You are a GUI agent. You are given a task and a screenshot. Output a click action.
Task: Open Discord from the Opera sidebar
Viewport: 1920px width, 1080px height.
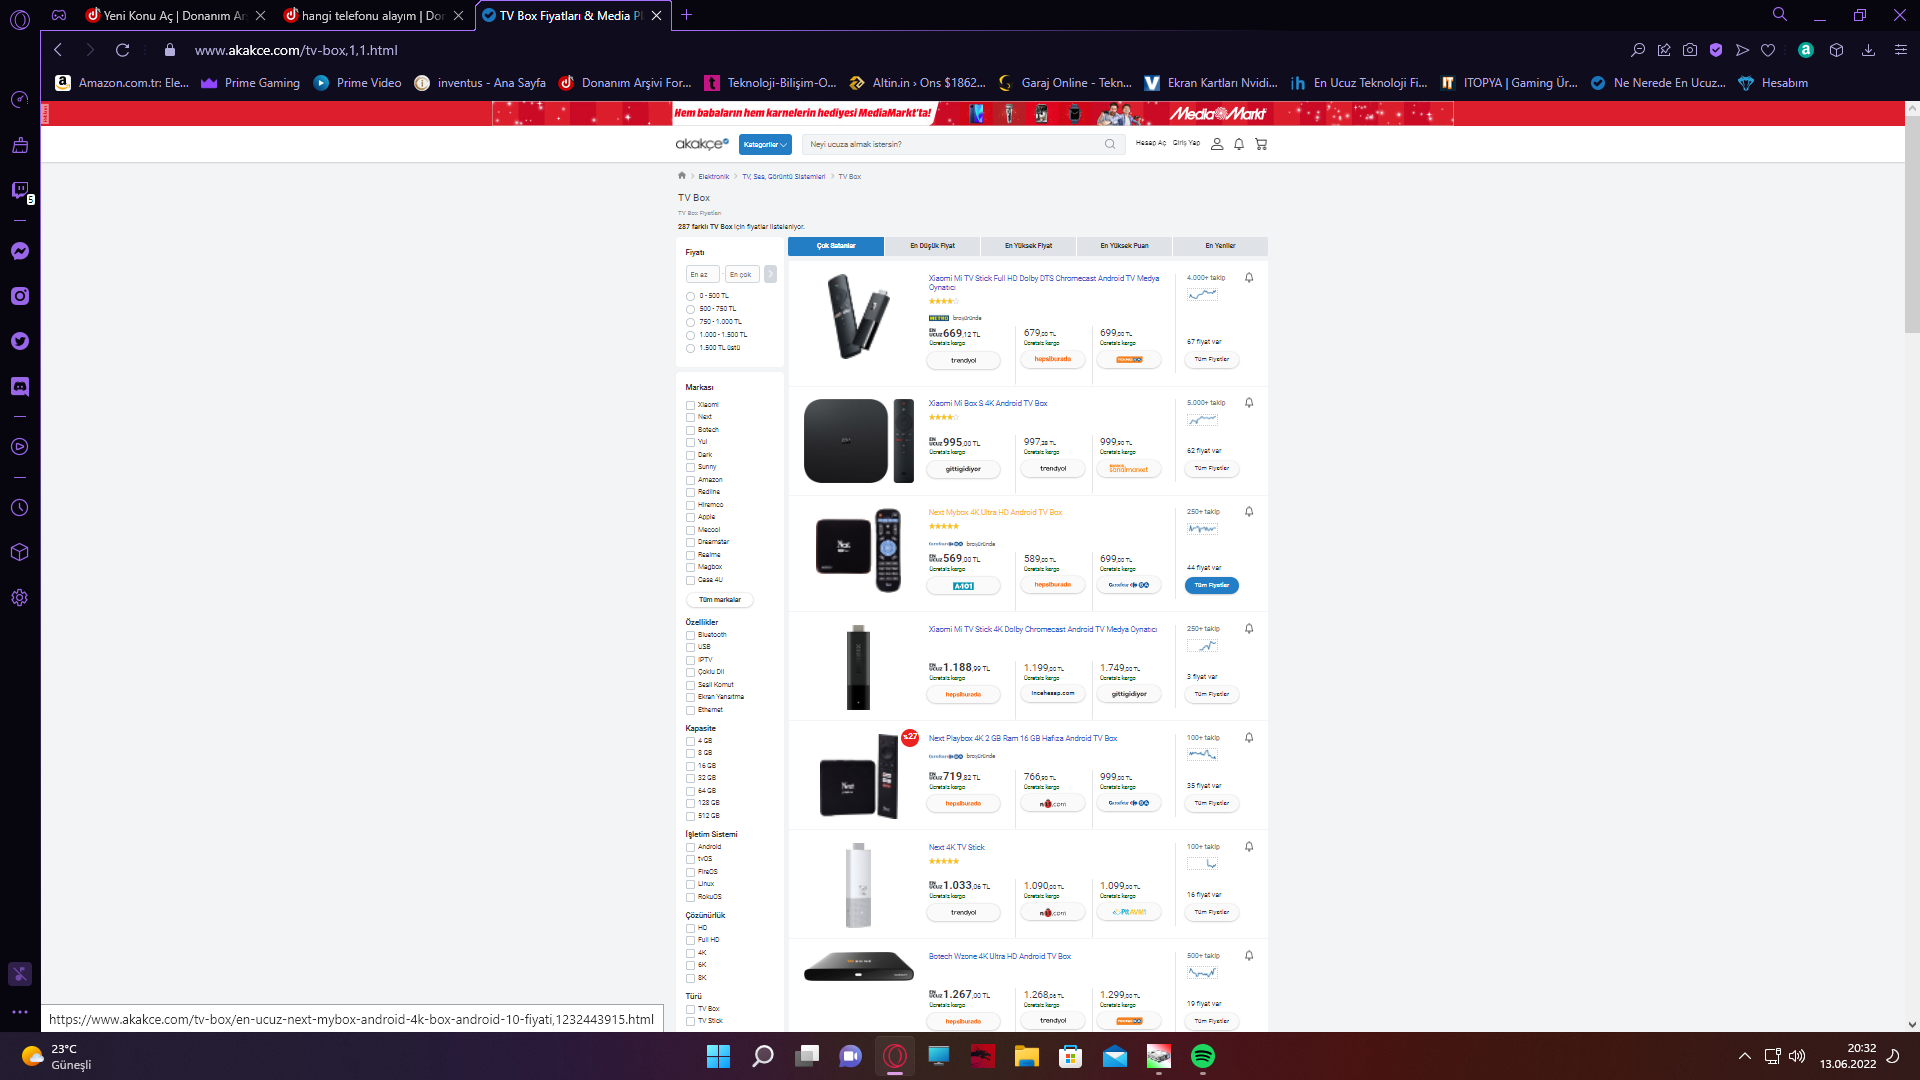(20, 386)
